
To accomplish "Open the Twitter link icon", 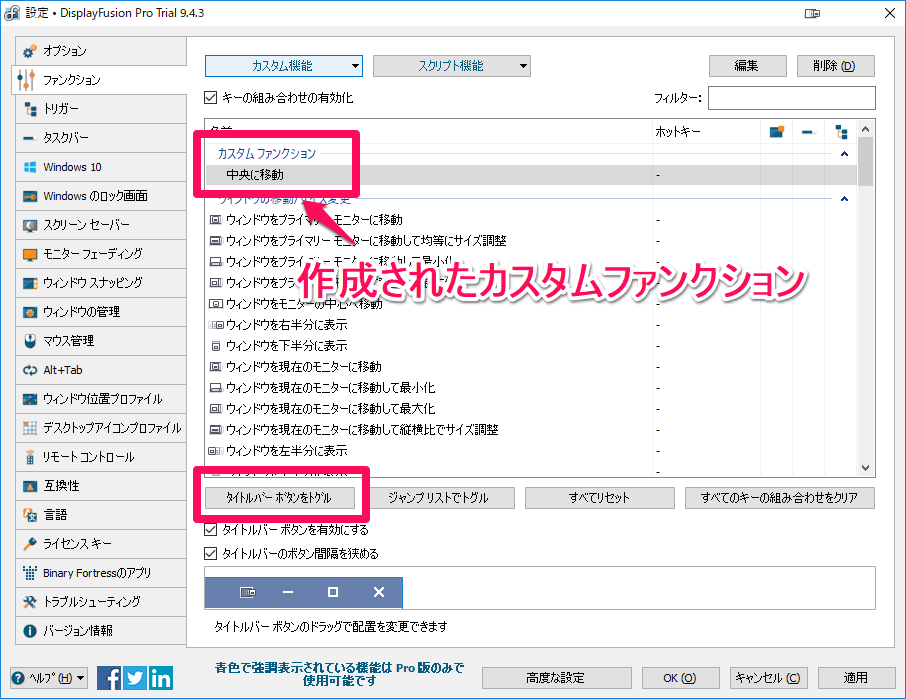I will point(135,678).
